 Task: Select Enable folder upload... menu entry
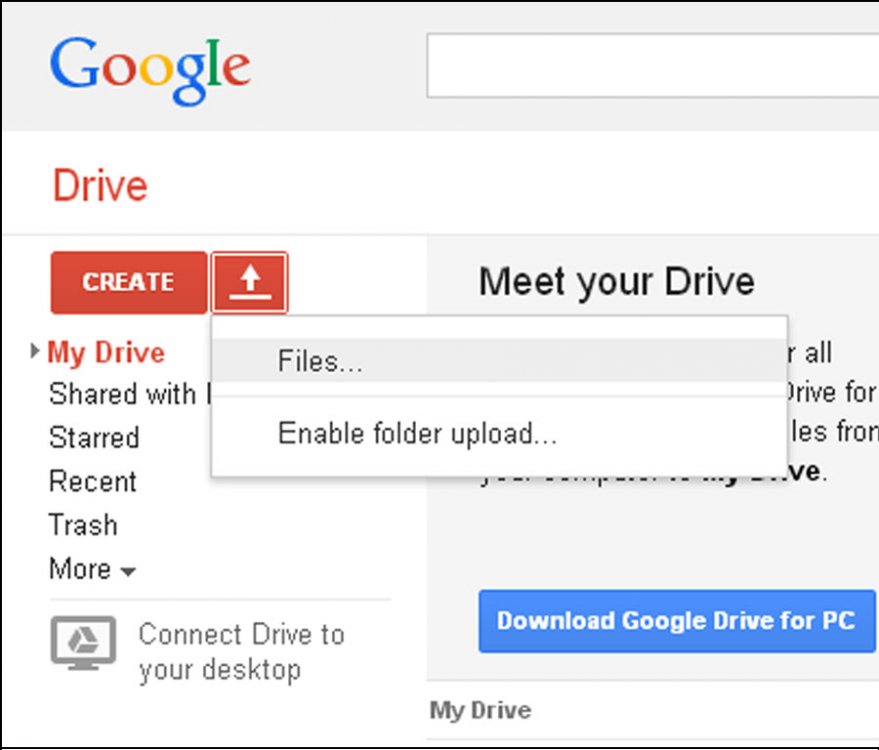pyautogui.click(x=499, y=434)
